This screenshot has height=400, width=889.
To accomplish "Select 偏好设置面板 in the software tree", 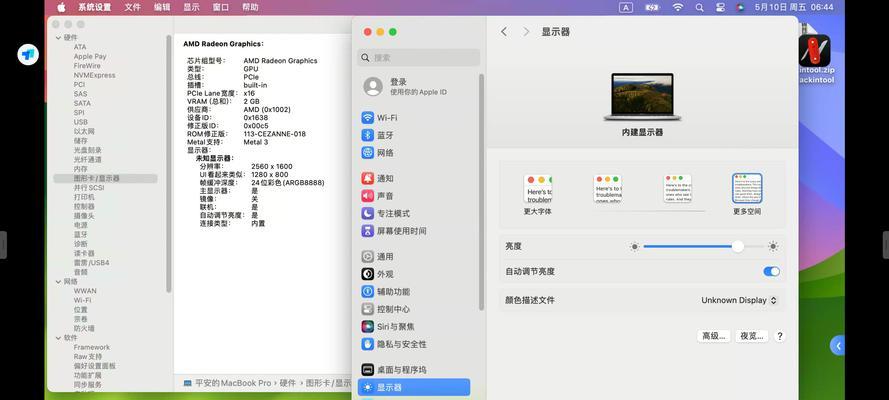I will (x=95, y=366).
